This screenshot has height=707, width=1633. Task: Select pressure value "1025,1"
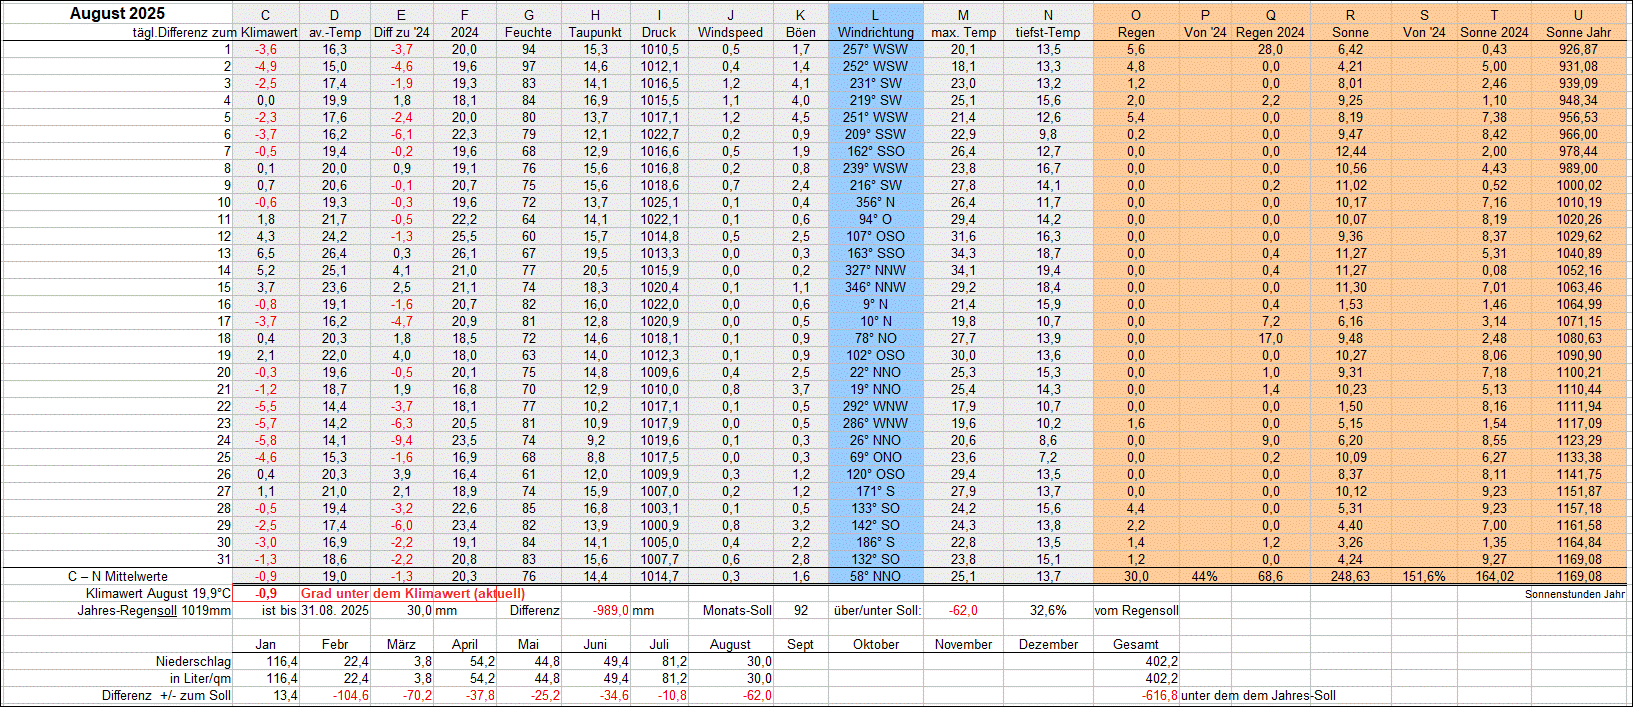659,202
